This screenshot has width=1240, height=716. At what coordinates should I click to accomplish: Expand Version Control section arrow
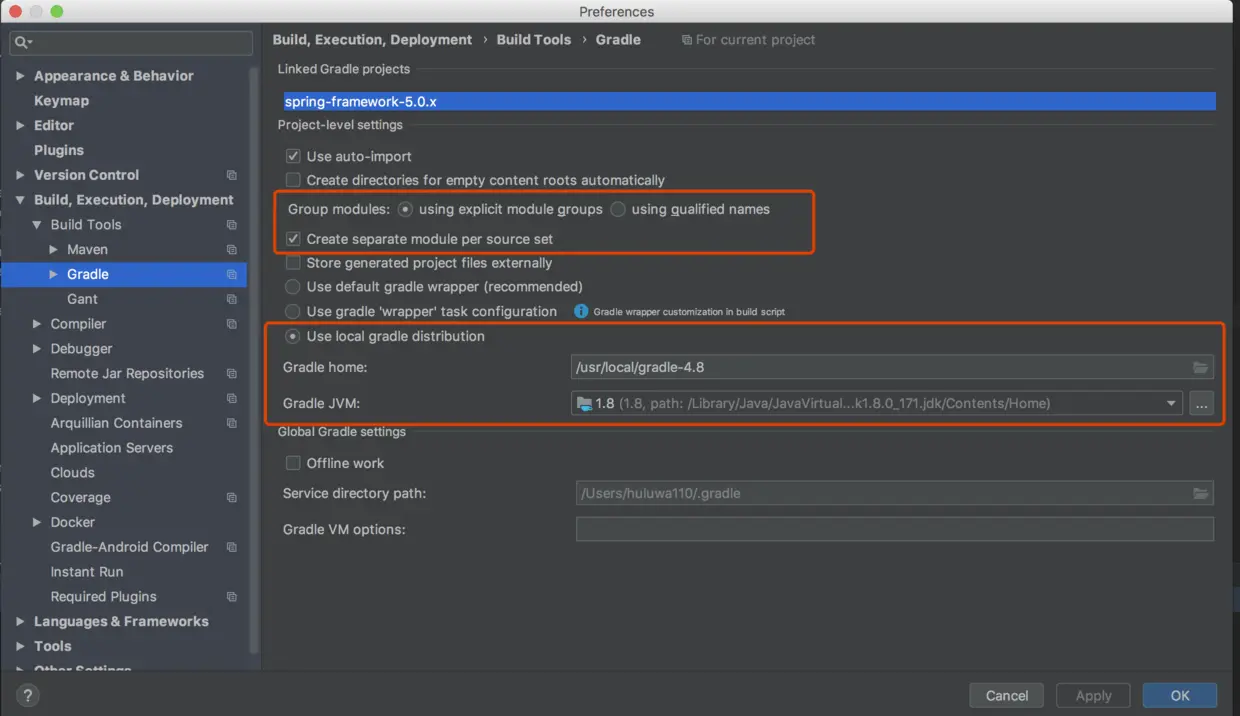20,175
